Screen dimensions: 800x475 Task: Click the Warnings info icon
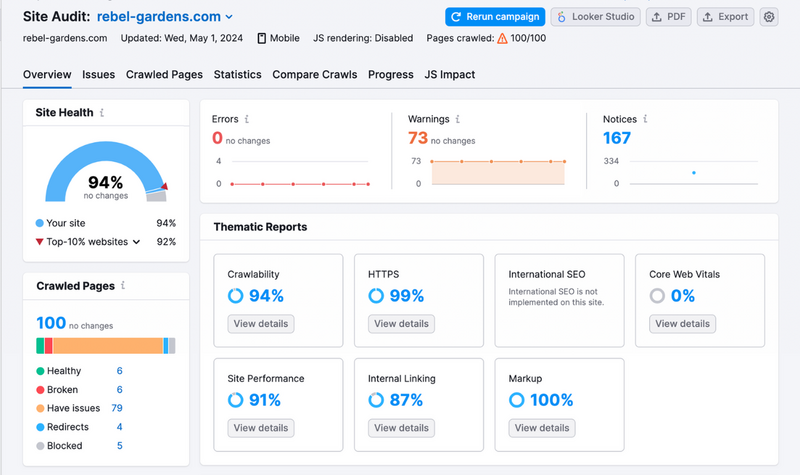(x=458, y=119)
